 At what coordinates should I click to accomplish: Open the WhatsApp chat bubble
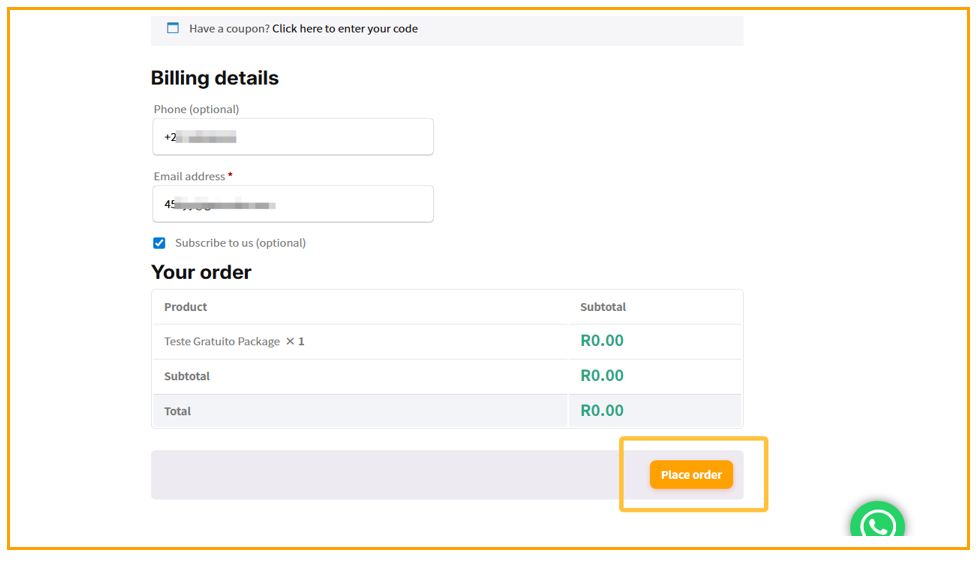tap(877, 524)
